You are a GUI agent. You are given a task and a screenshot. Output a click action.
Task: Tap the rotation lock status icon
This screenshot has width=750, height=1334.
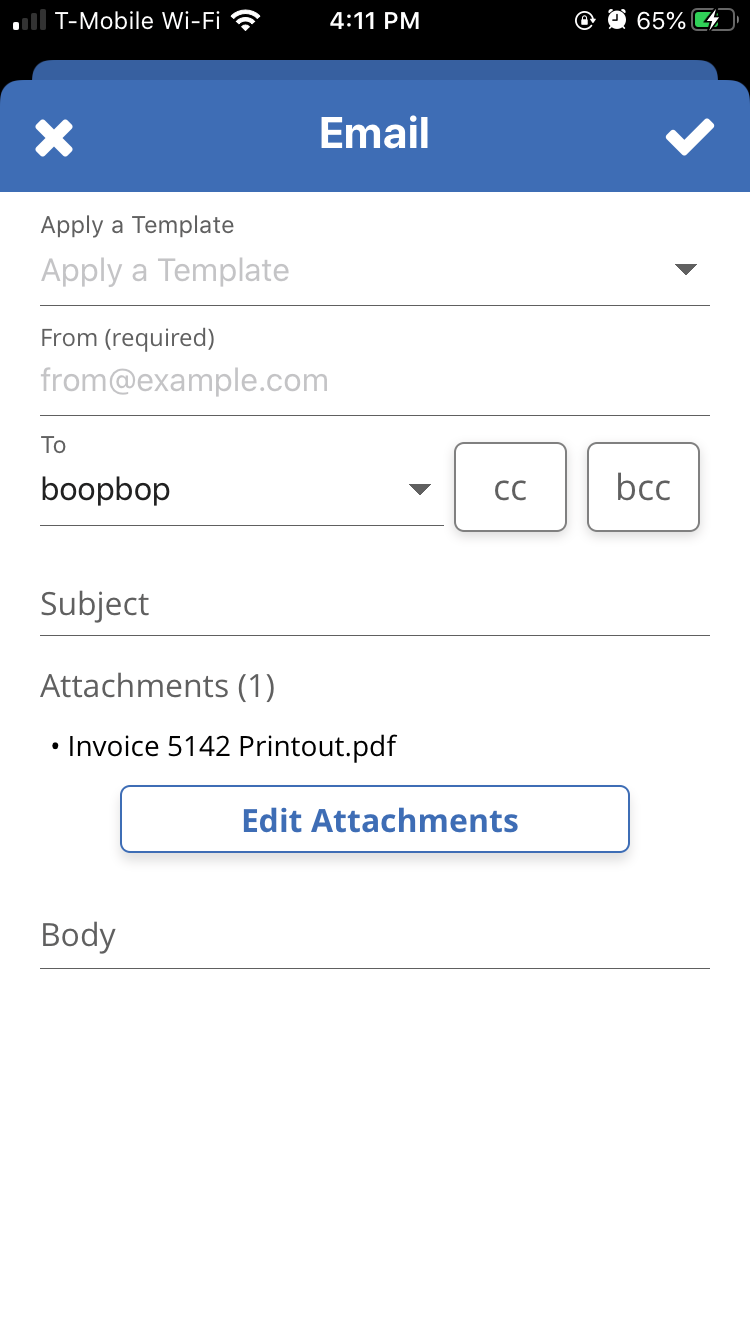(x=586, y=20)
